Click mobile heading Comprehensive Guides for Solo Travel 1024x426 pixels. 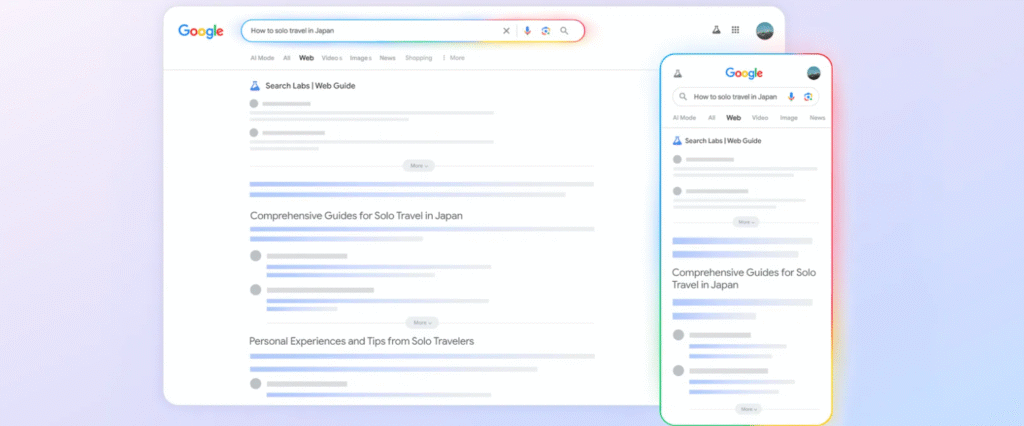click(744, 279)
